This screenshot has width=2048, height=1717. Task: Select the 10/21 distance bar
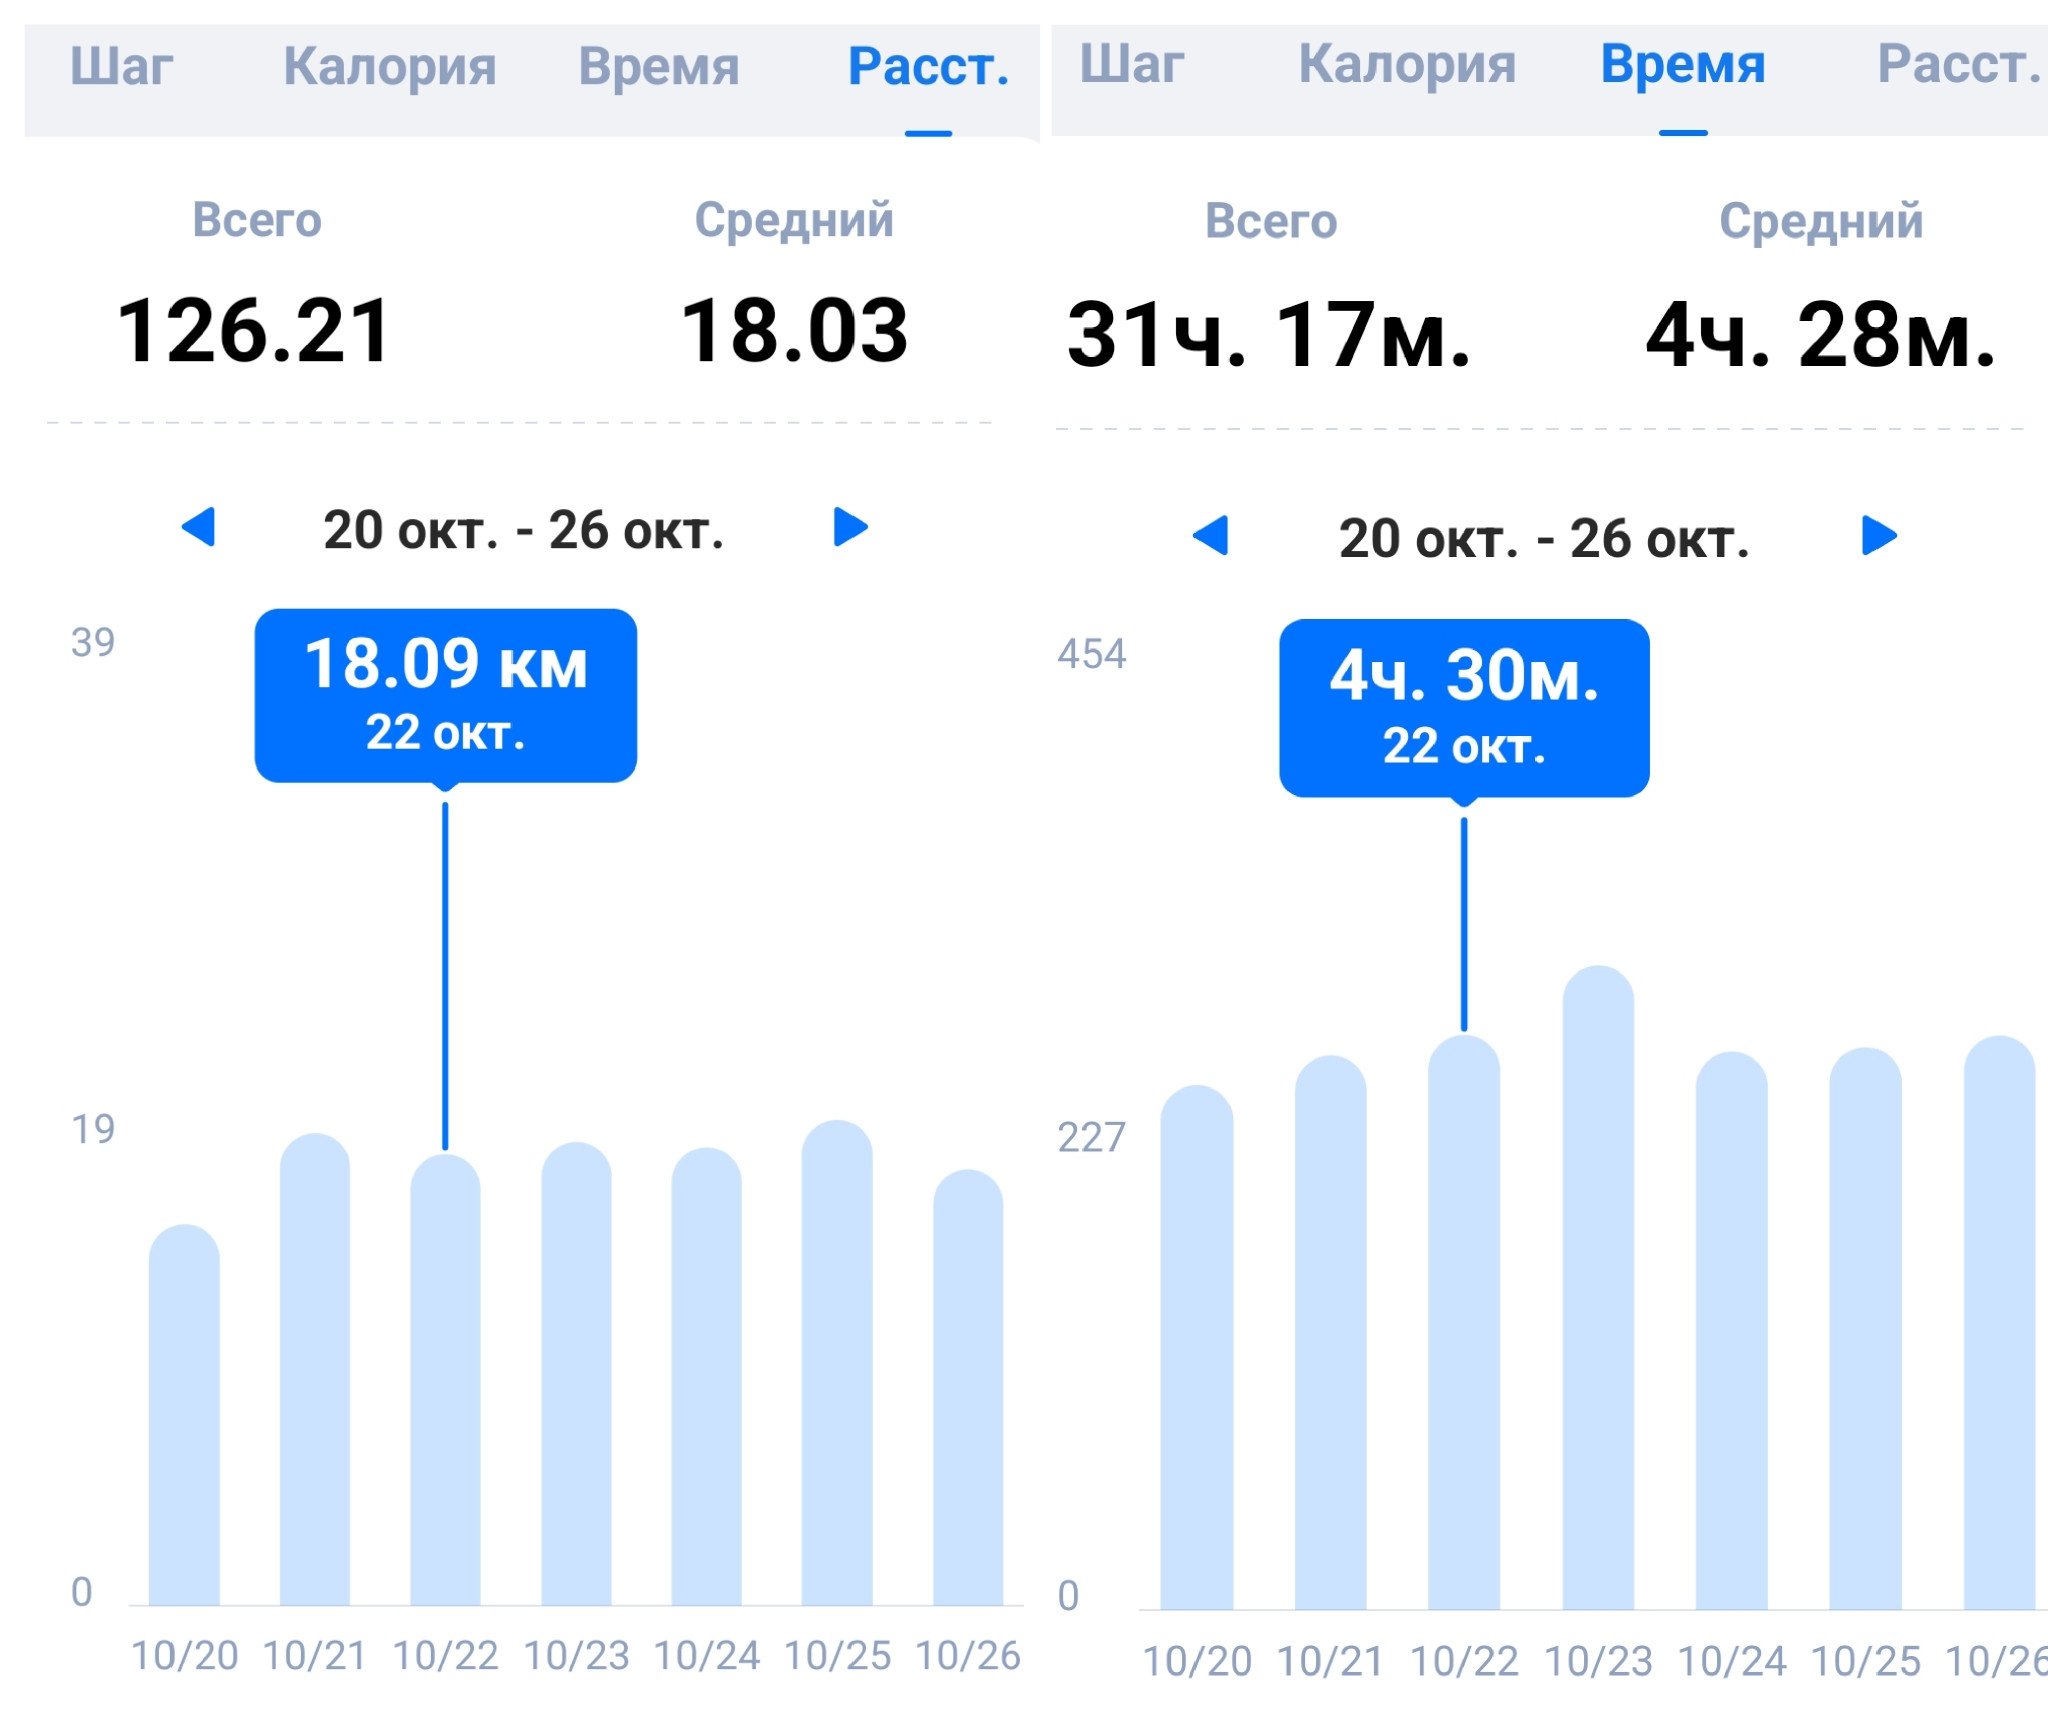pyautogui.click(x=315, y=1369)
